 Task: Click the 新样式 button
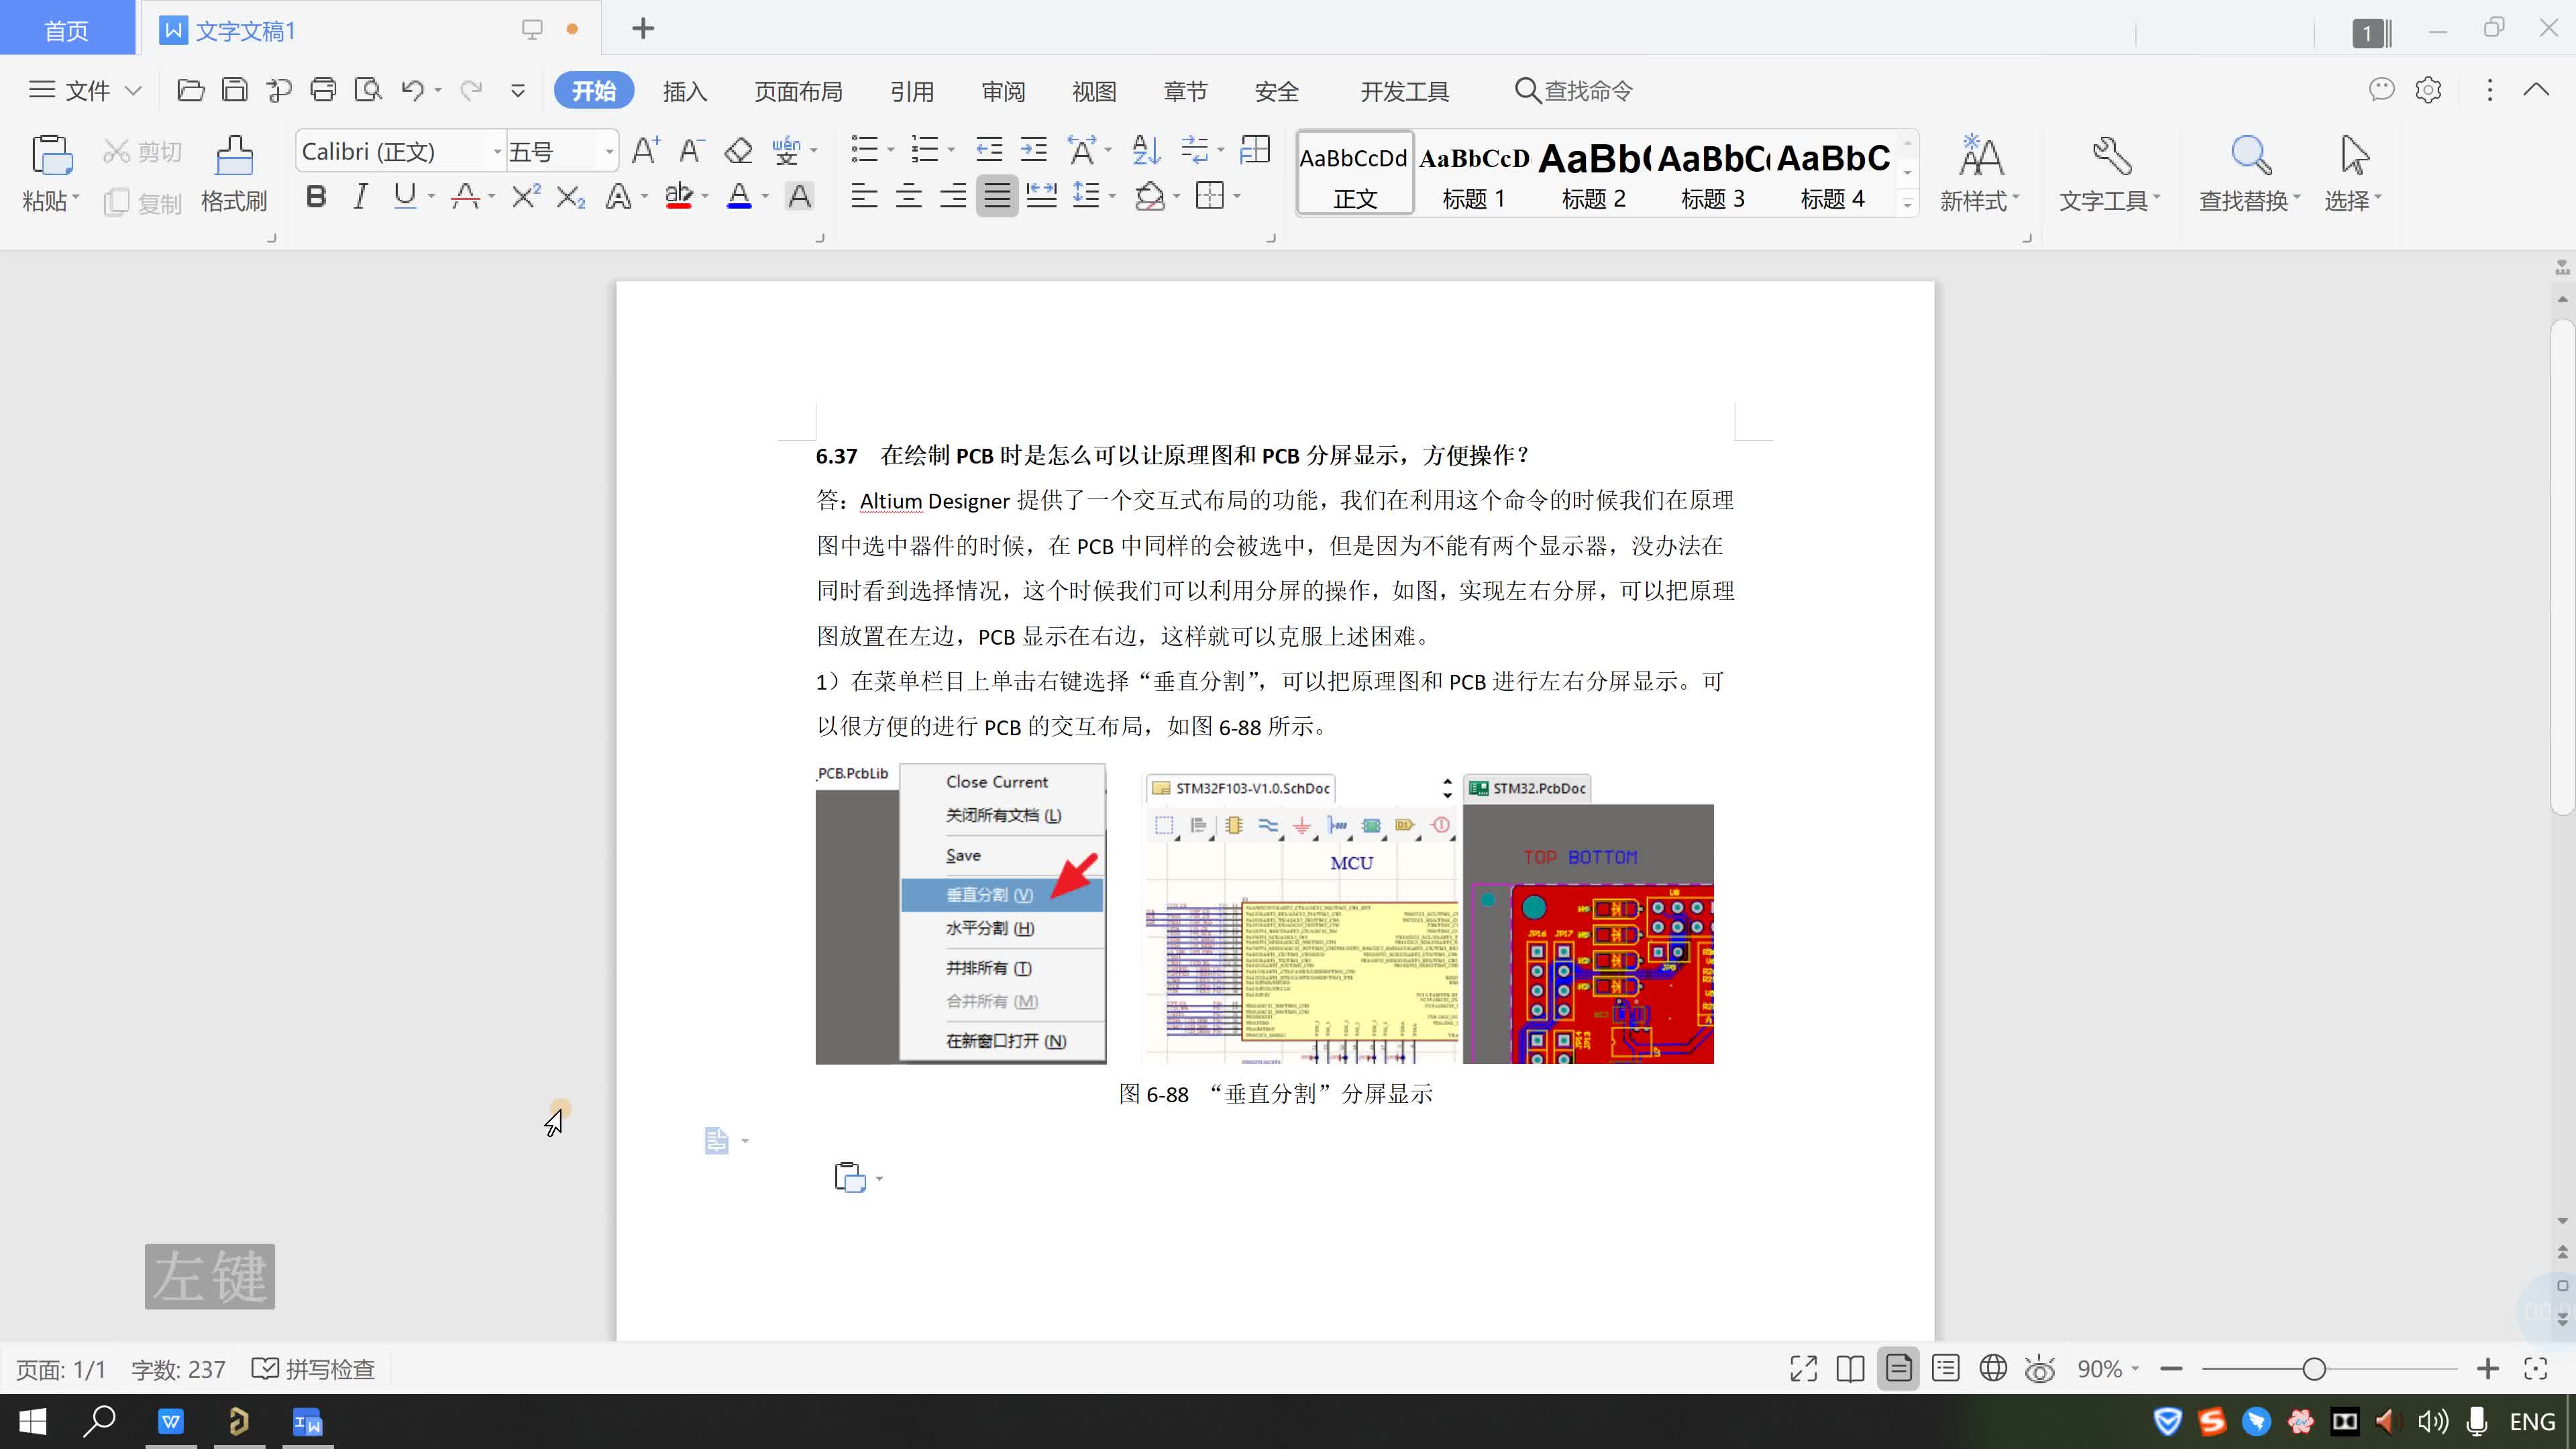coord(1979,174)
